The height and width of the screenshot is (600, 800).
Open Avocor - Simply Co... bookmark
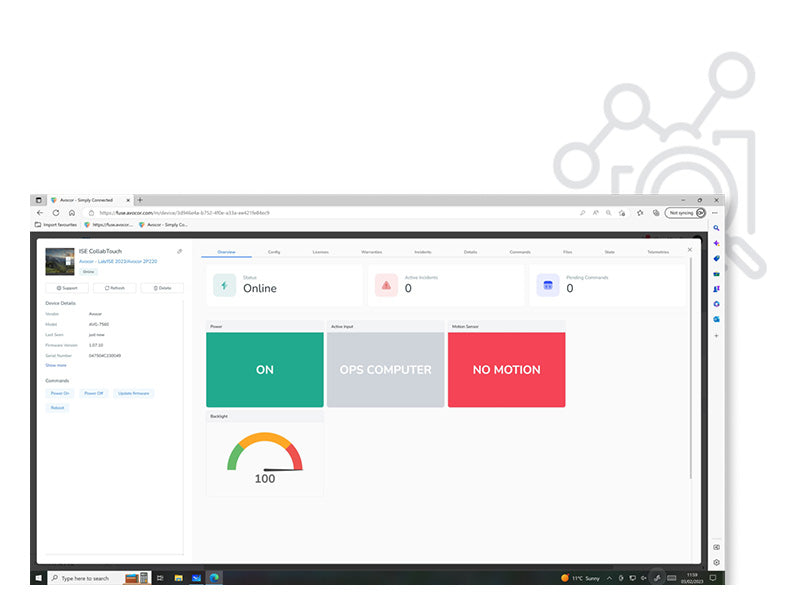(x=163, y=224)
